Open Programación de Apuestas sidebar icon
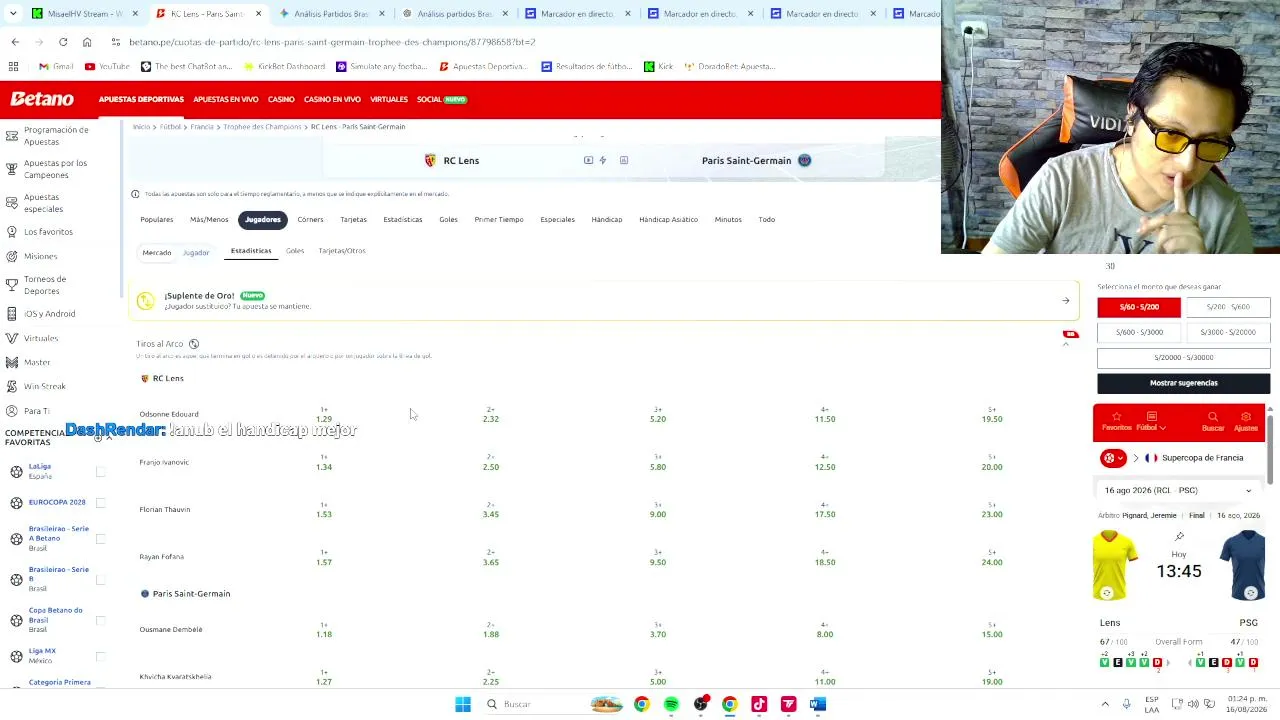Screen dimensions: 1280x720 click(x=11, y=135)
